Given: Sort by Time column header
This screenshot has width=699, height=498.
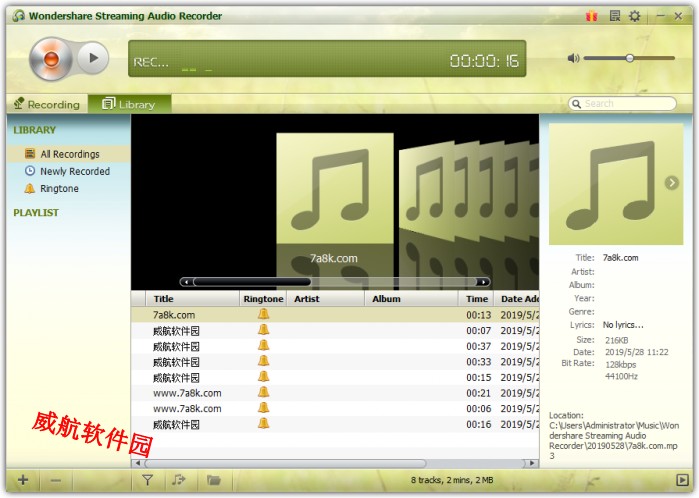Looking at the screenshot, I should (477, 299).
